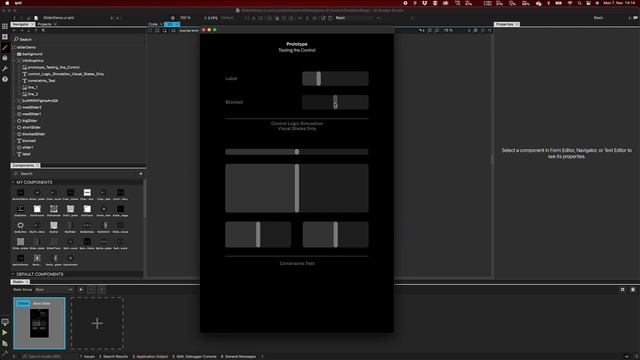640x360 pixels.
Task: Click the navigator filter icon
Action: 43,31
